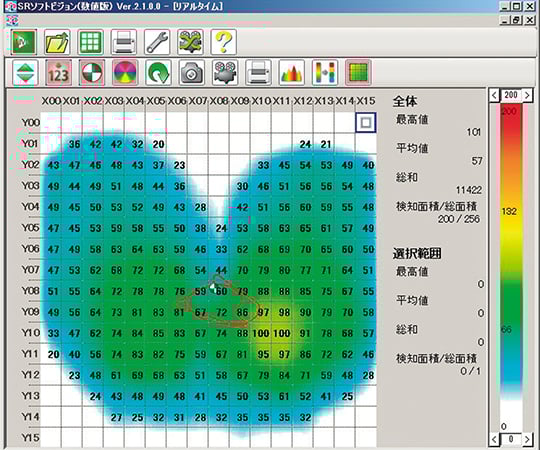Click the green grid layout icon
Image resolution: width=540 pixels, height=450 pixels.
pos(90,42)
